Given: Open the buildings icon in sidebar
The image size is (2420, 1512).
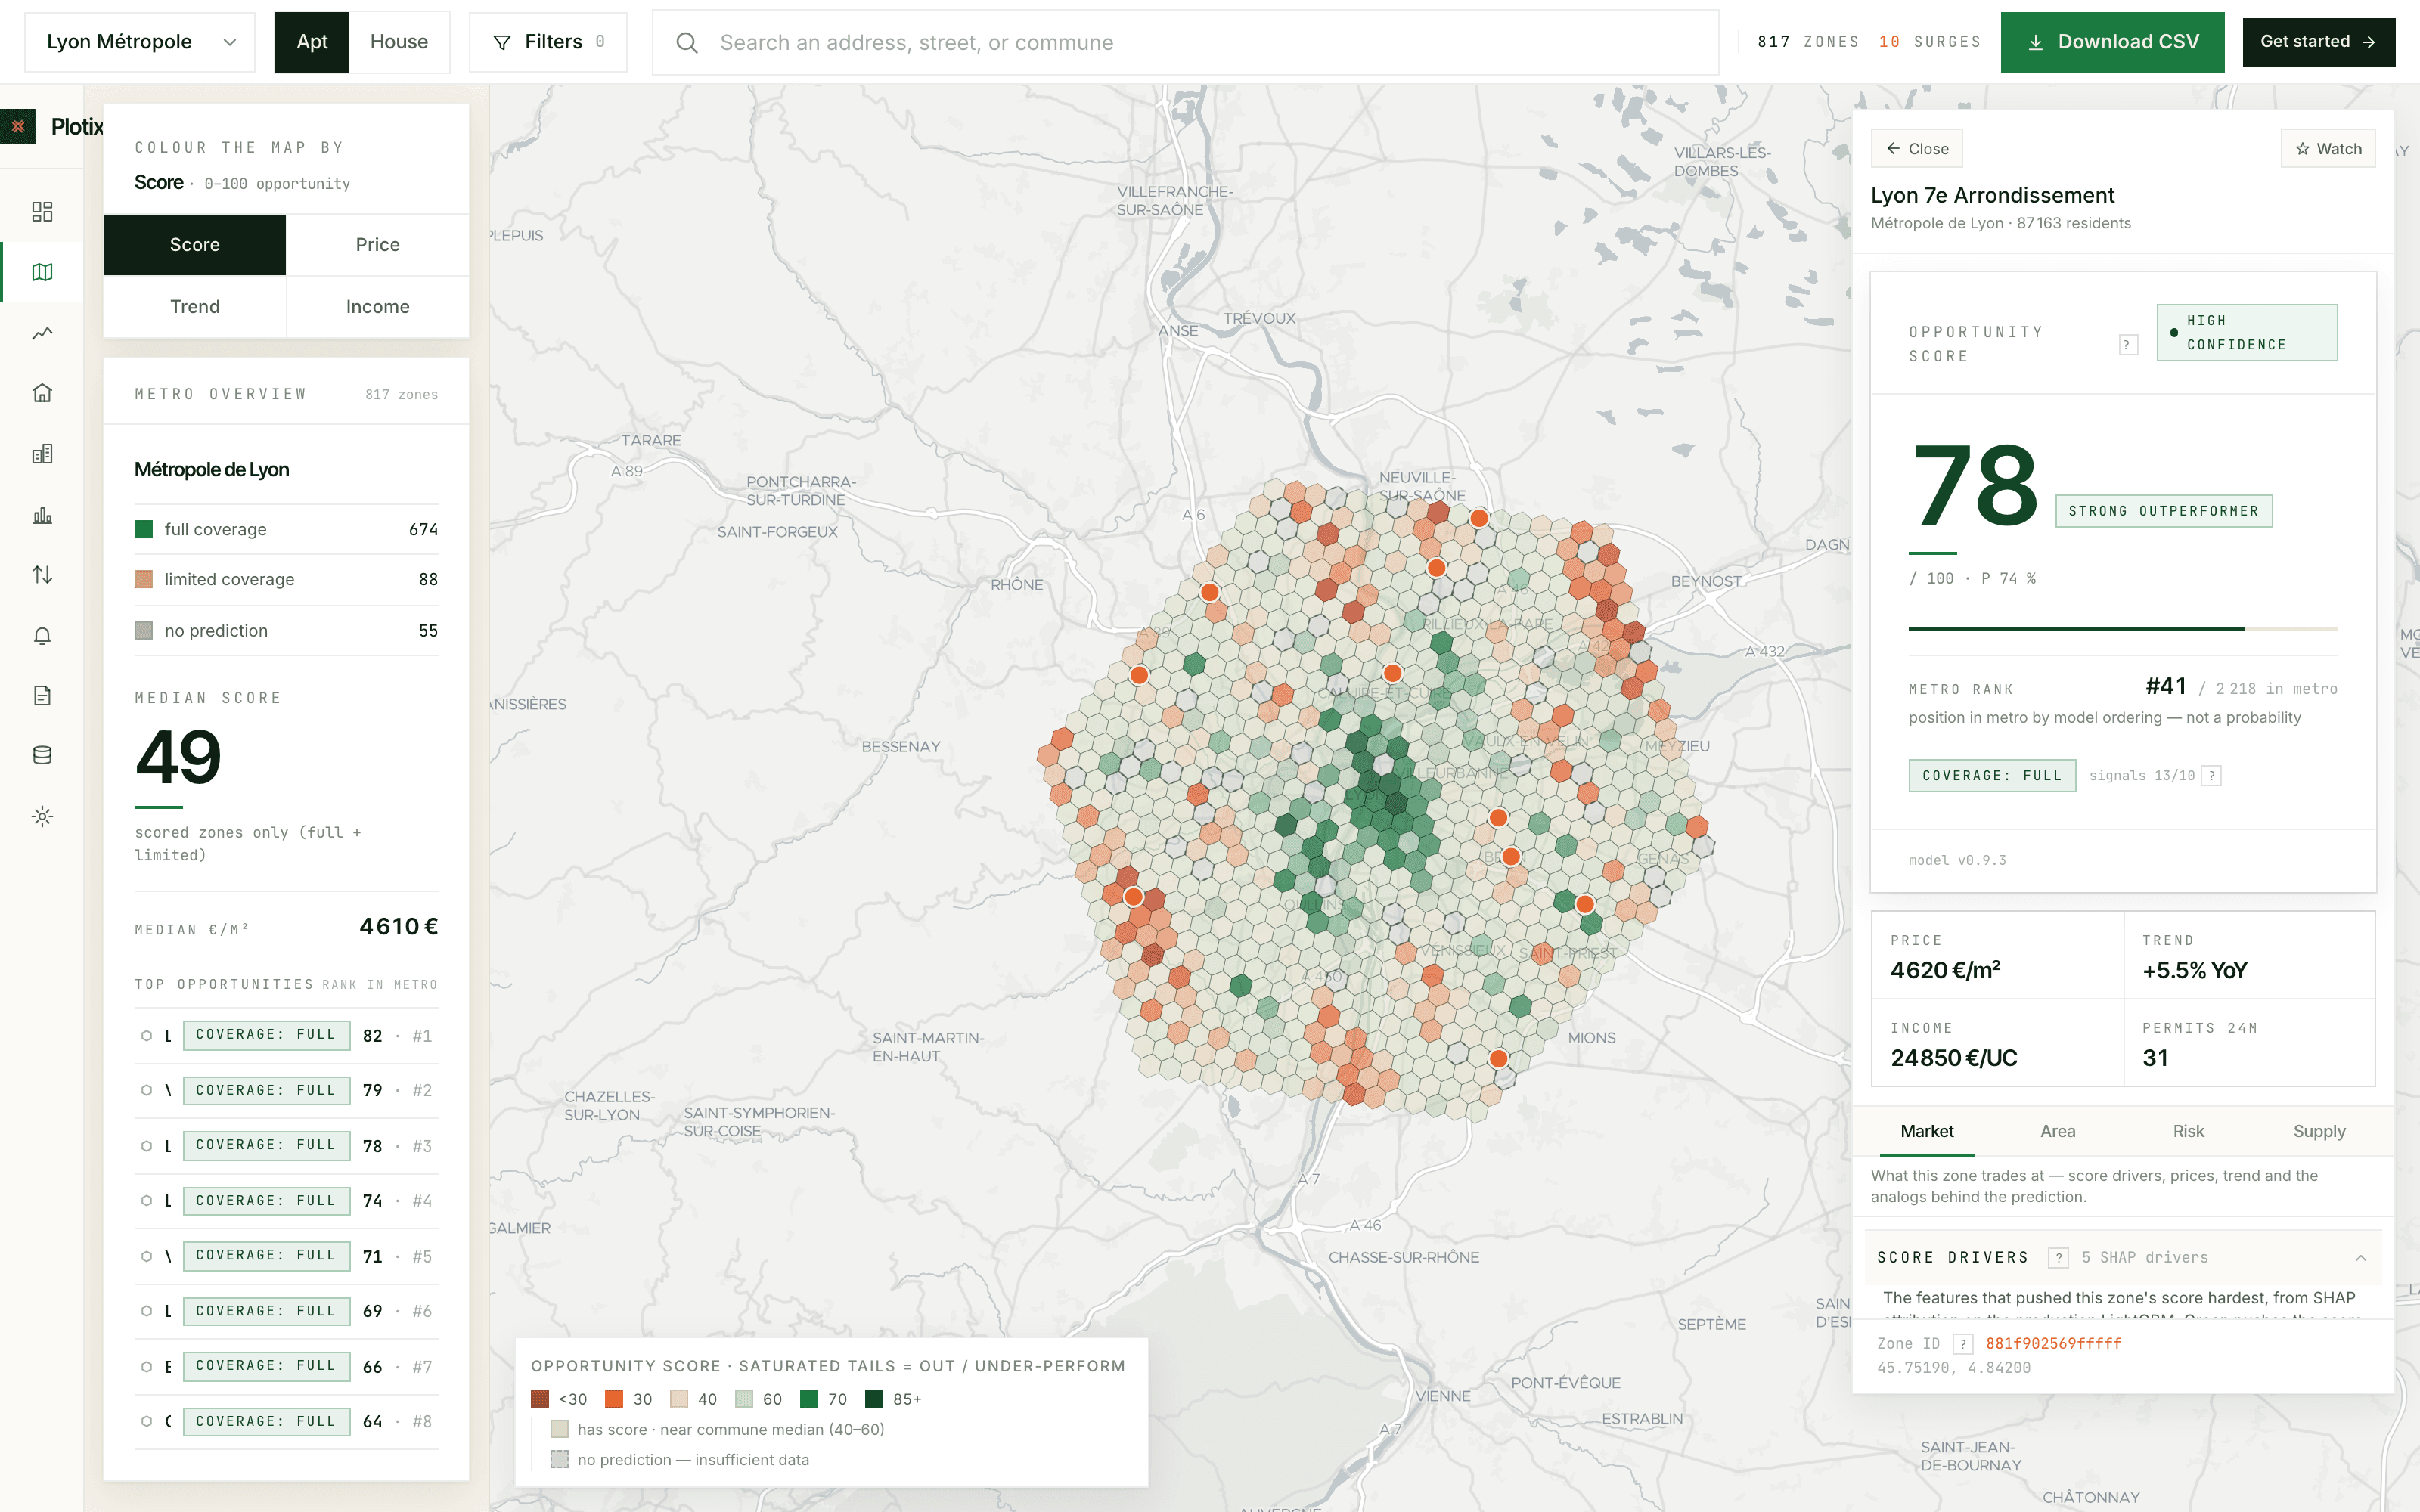Looking at the screenshot, I should (x=42, y=454).
